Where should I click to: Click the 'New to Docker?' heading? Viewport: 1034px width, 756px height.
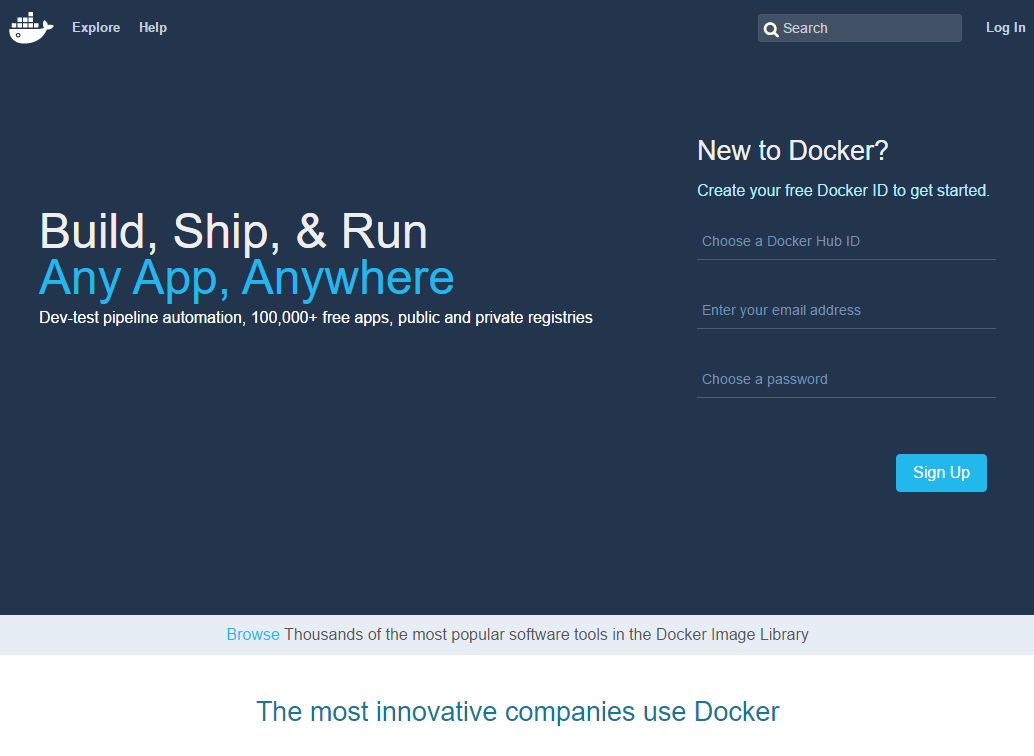tap(793, 151)
